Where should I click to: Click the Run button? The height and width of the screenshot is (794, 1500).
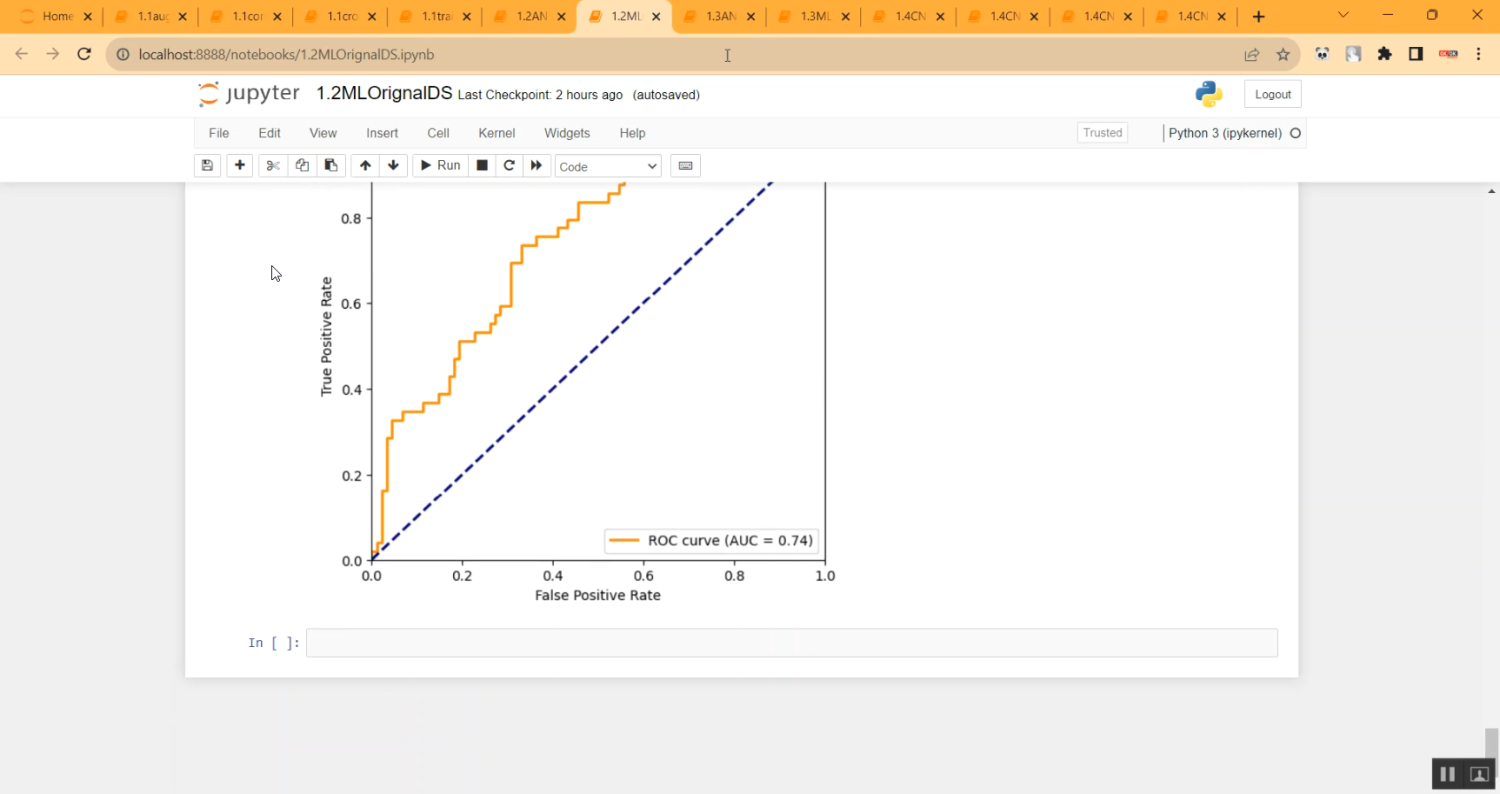coord(440,166)
